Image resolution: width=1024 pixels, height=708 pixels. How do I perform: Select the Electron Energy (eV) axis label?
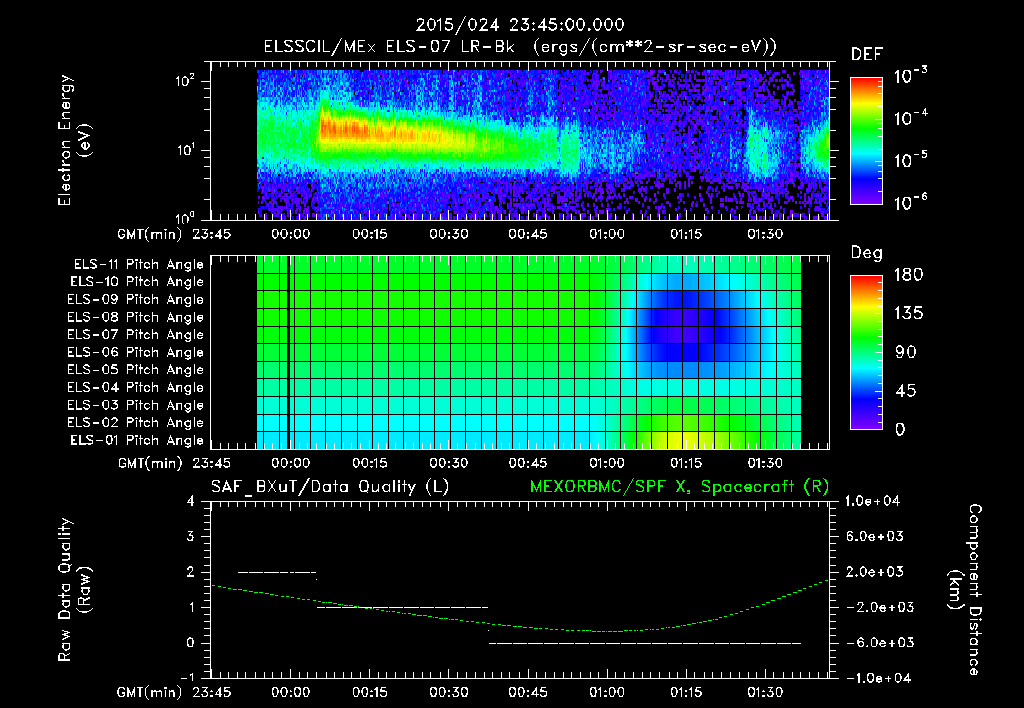point(74,140)
